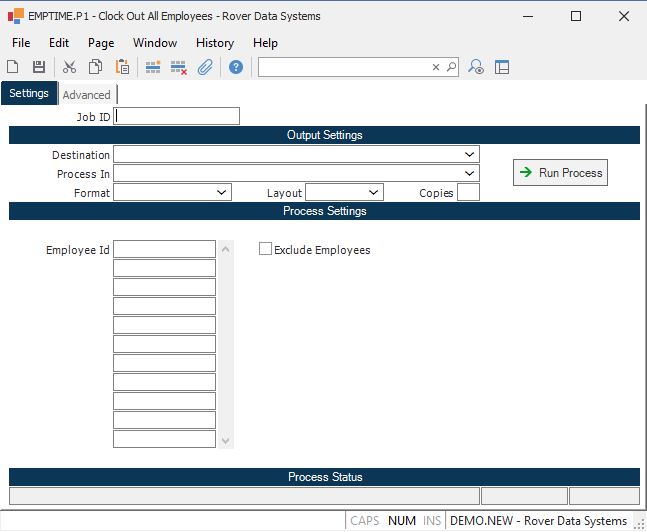Click the Insert row icon
Viewport: 647px width, 532px height.
153,67
